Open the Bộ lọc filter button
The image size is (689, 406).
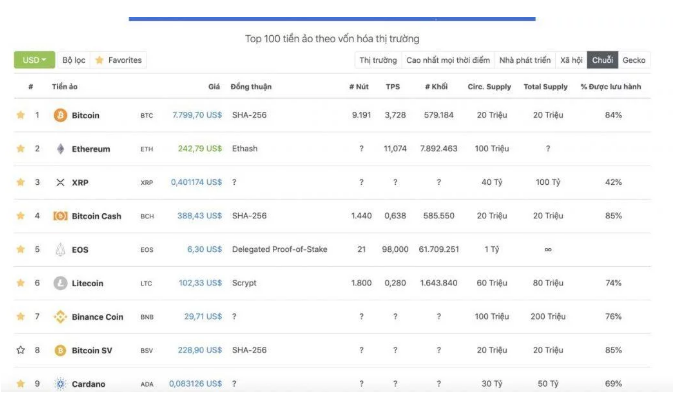coord(74,60)
